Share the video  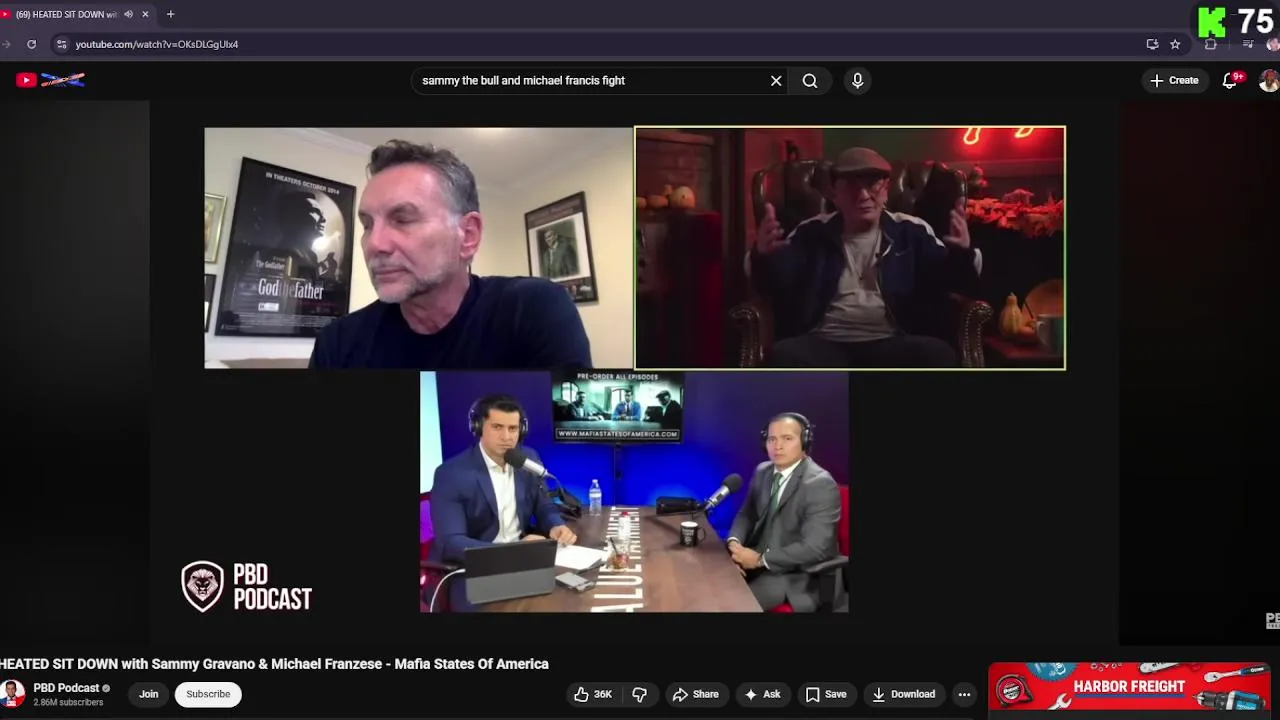pos(695,694)
